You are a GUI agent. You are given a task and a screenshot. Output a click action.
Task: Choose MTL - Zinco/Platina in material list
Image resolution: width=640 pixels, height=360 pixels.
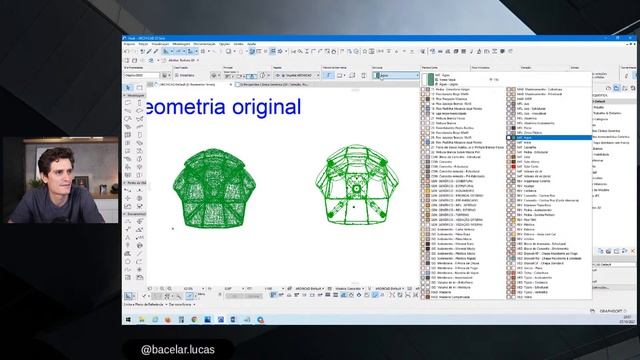tap(529, 133)
